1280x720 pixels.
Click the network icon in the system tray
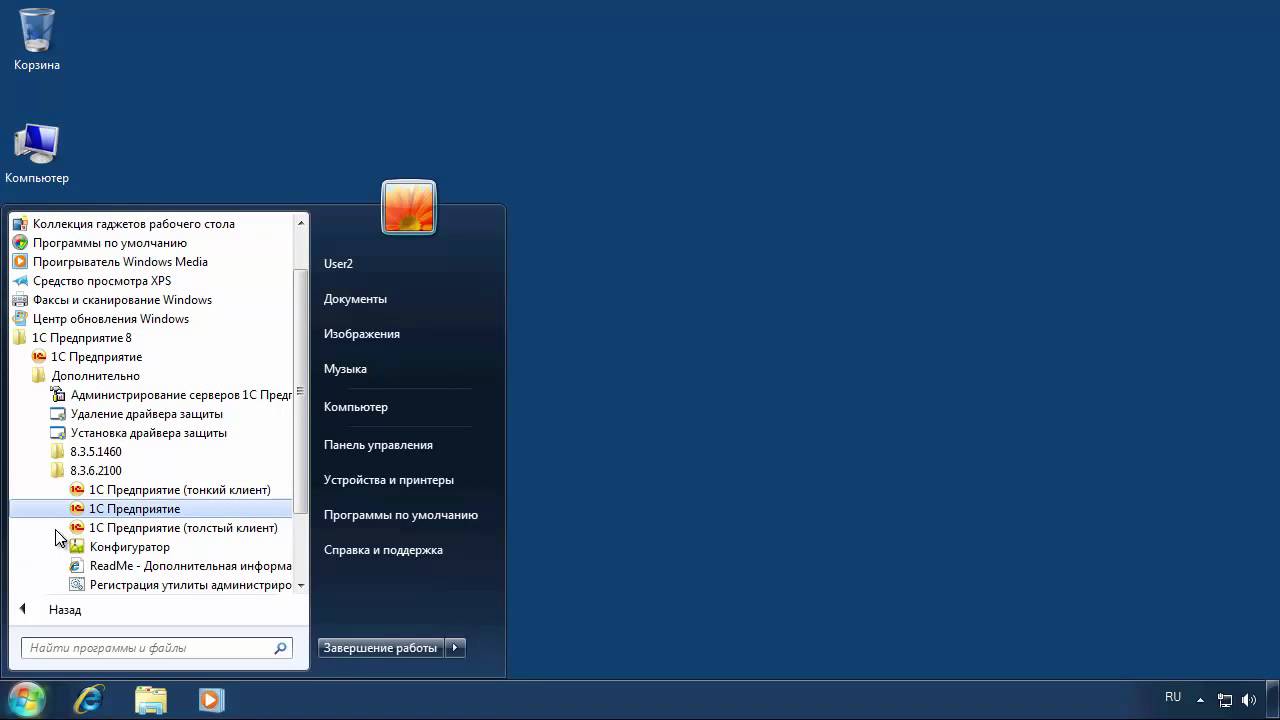pos(1225,700)
